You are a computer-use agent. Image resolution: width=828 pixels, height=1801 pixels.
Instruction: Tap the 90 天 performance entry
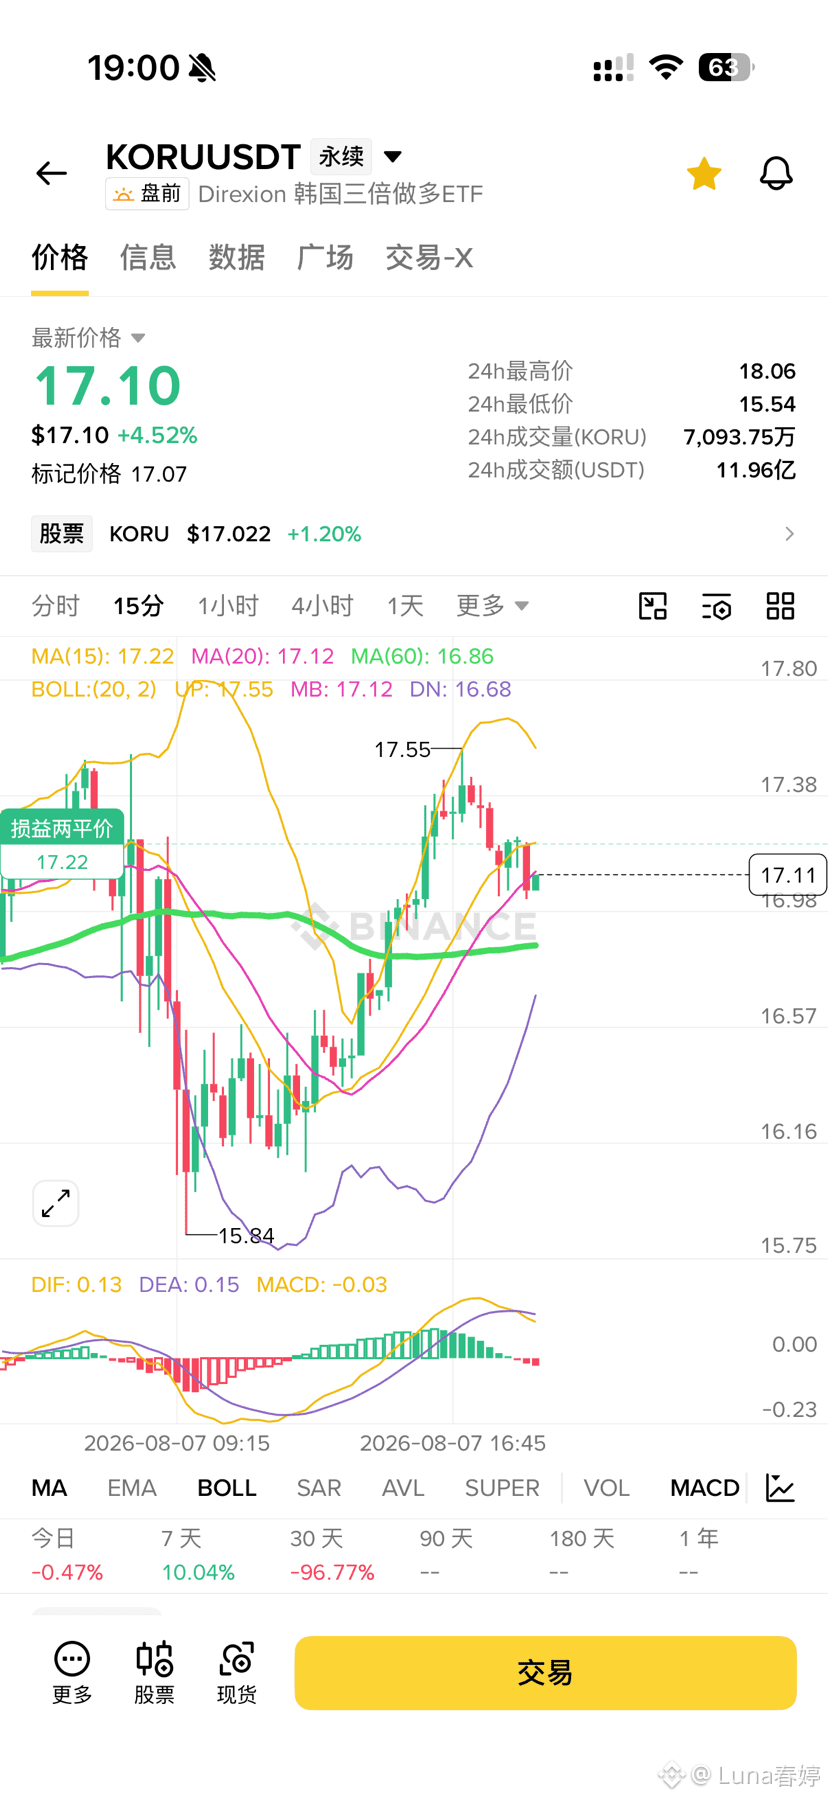coord(446,1554)
